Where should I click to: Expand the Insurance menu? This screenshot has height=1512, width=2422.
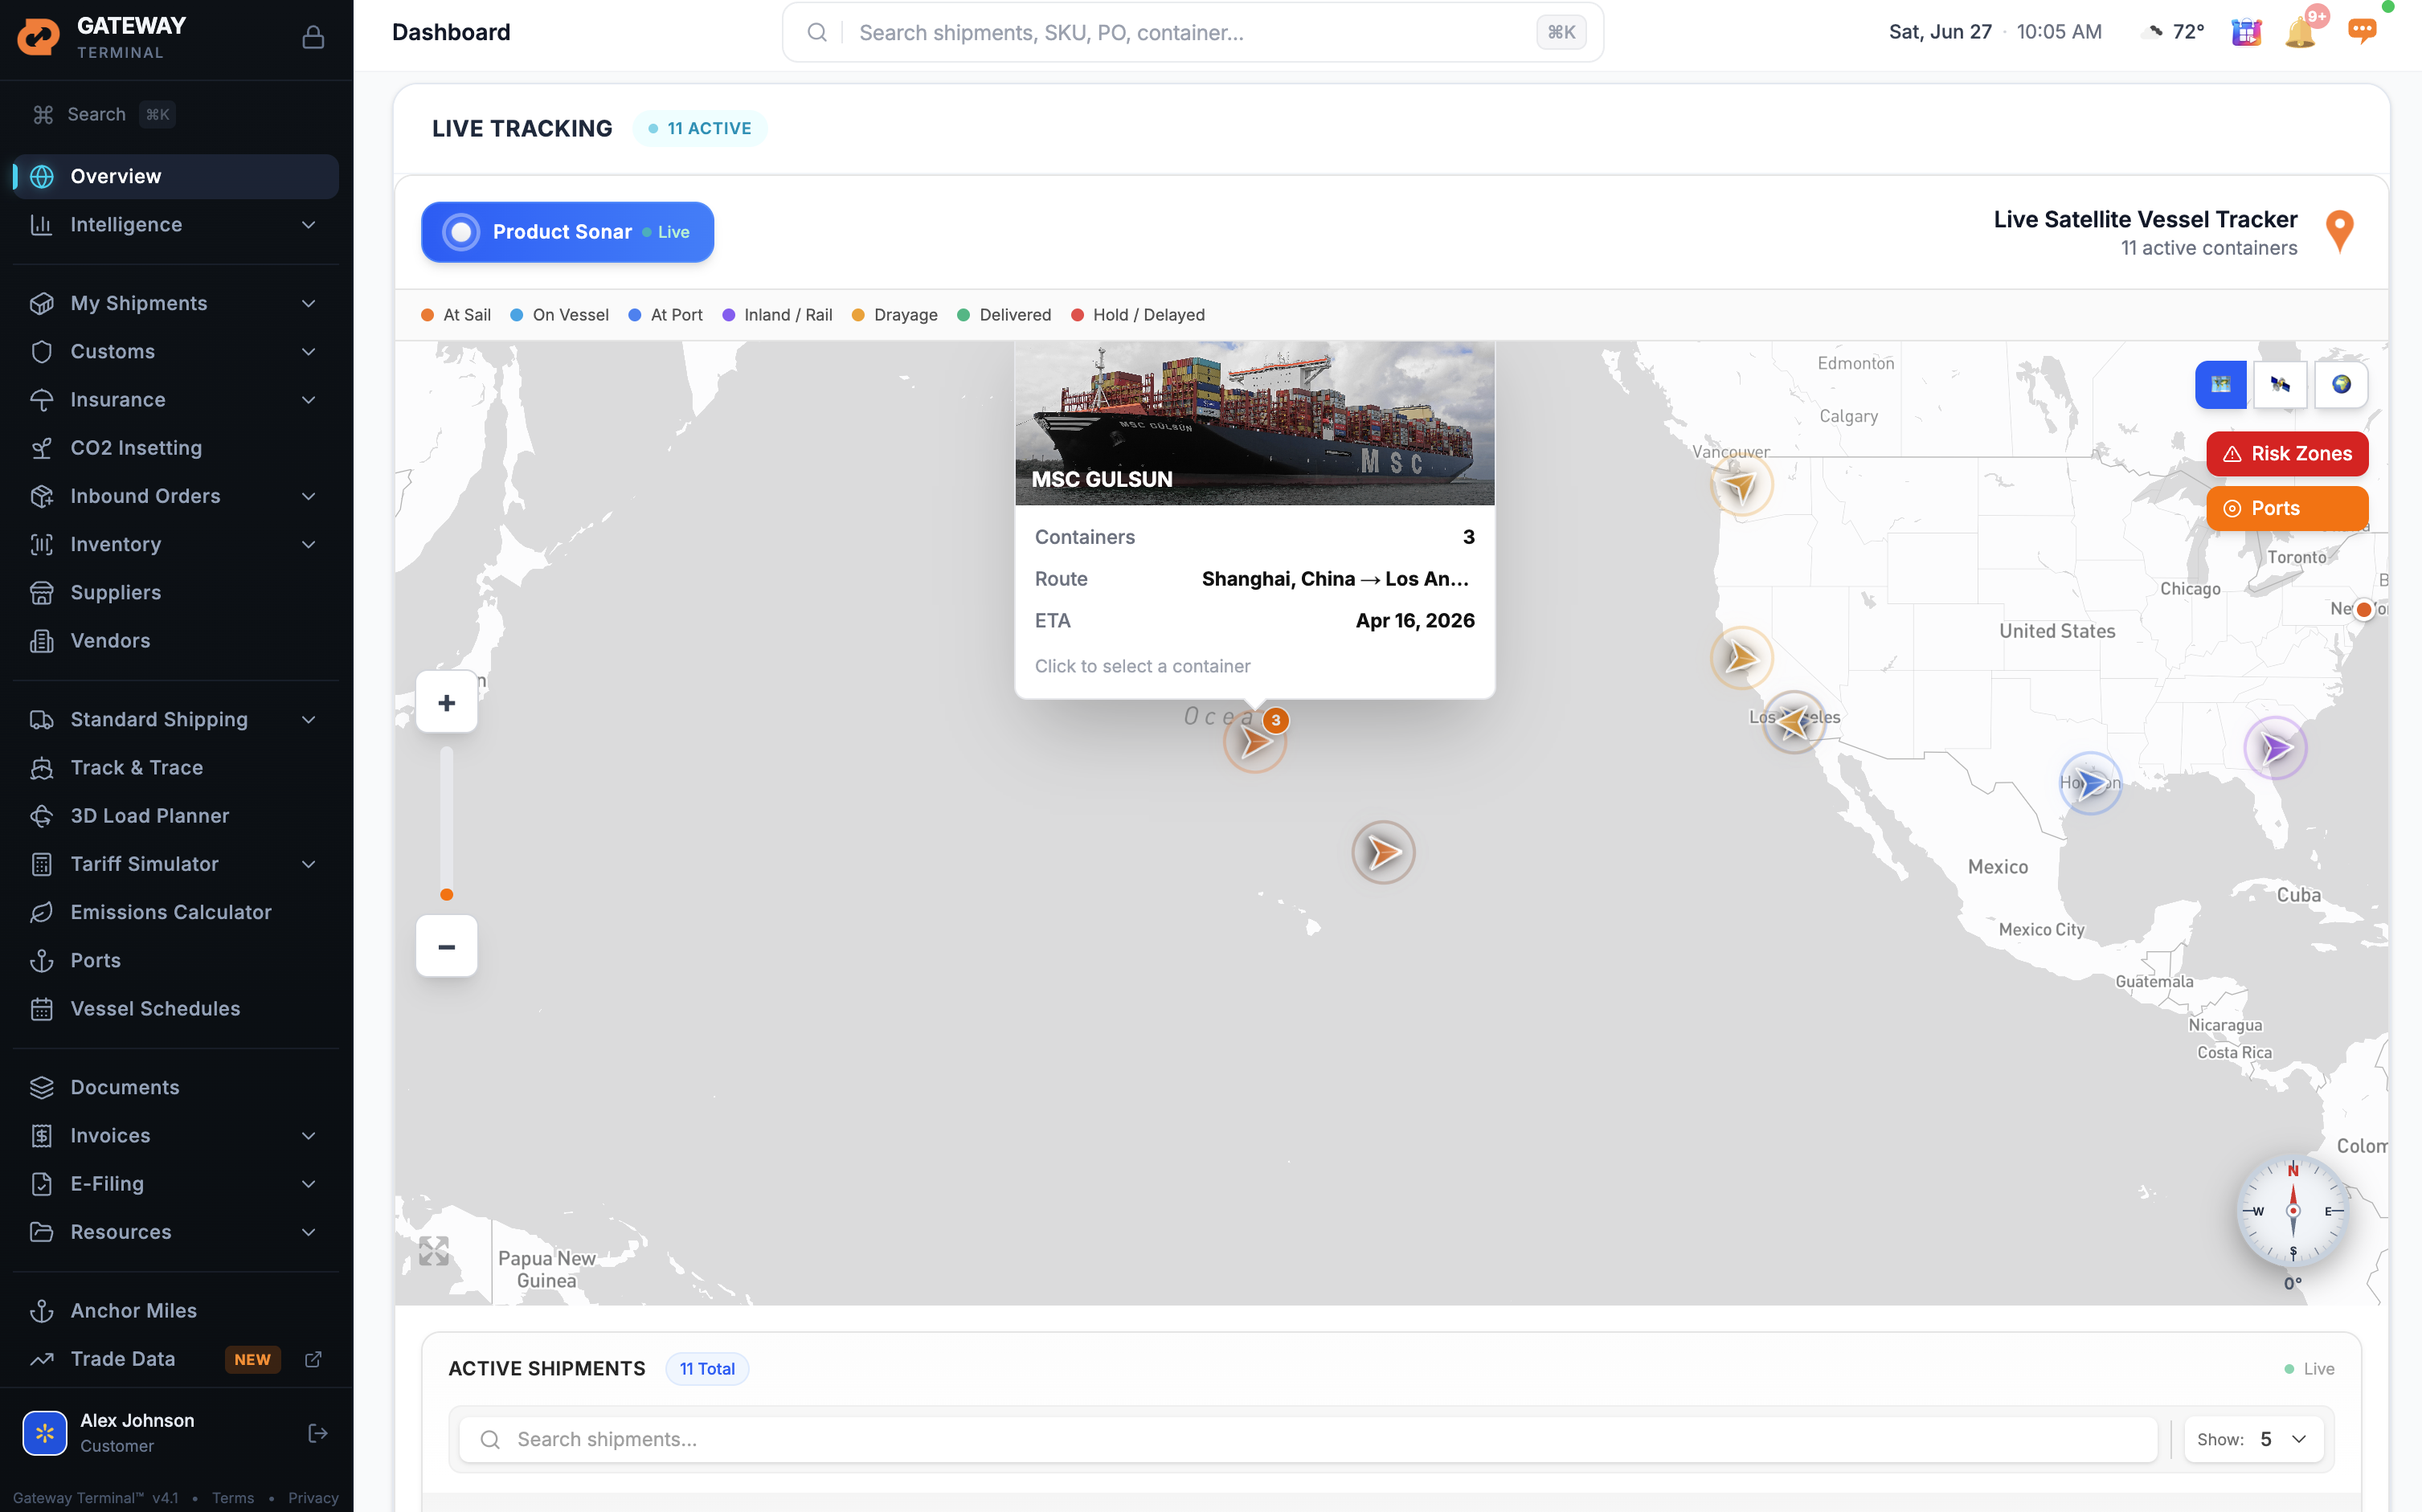coord(176,399)
